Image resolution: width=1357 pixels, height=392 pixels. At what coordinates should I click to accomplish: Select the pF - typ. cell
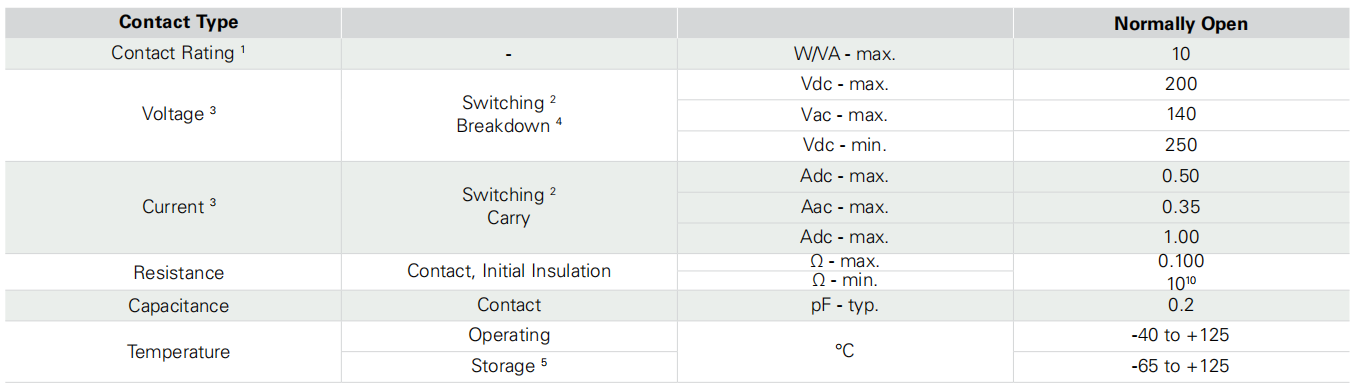click(x=845, y=306)
